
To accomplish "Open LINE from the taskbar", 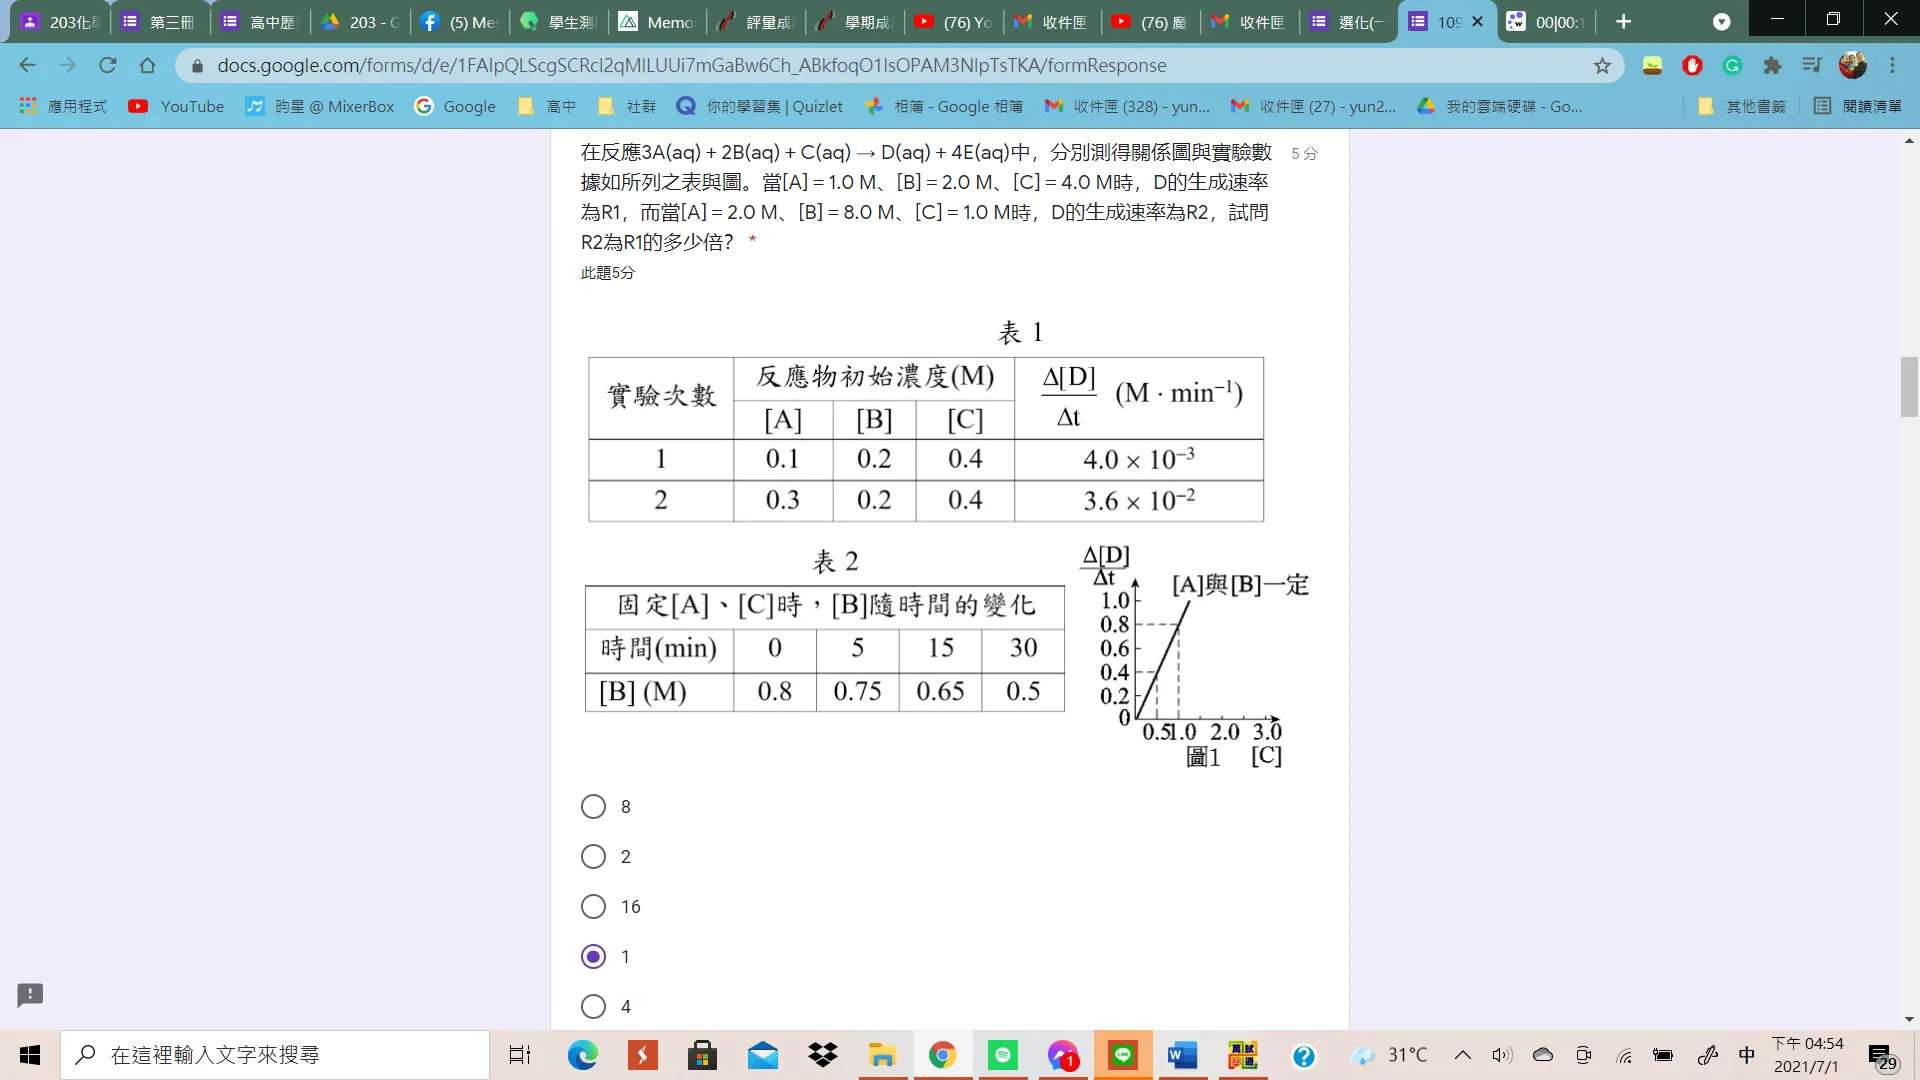I will tap(1122, 1055).
